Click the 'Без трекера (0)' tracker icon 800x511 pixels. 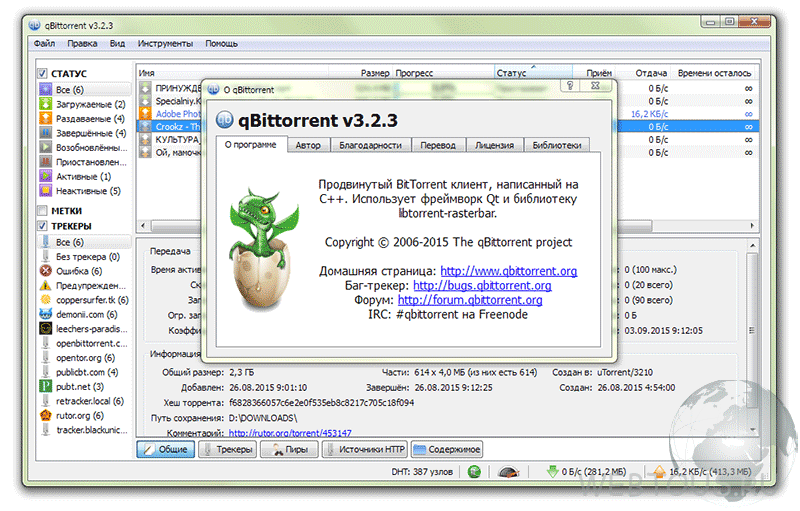pos(45,257)
